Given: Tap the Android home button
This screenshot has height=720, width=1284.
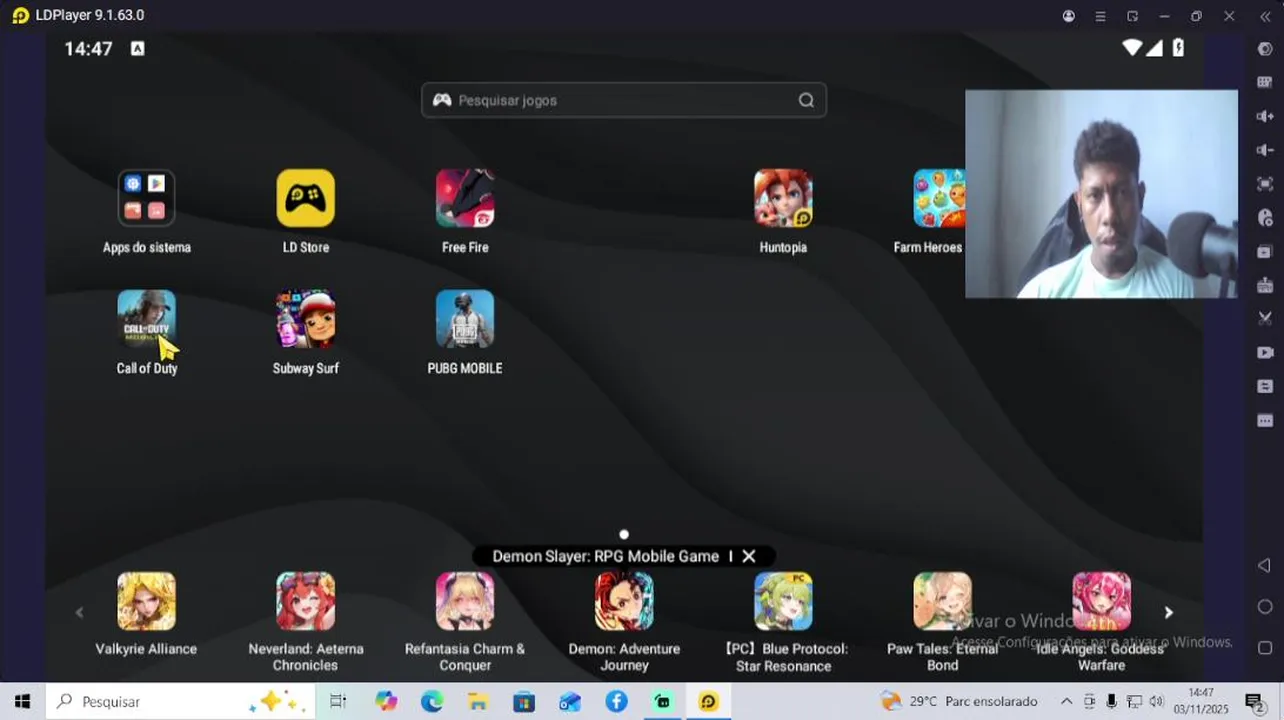Looking at the screenshot, I should (x=1264, y=607).
